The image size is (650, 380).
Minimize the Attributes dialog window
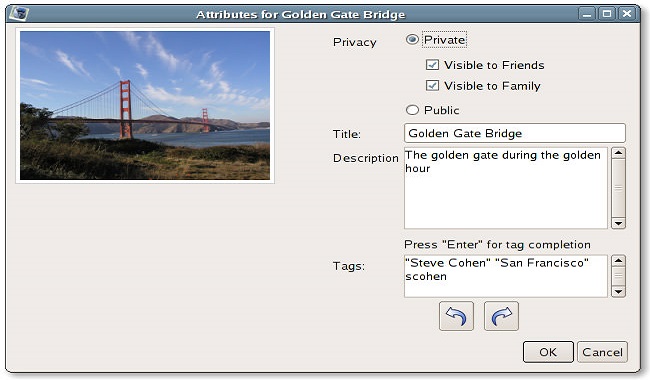pyautogui.click(x=587, y=14)
